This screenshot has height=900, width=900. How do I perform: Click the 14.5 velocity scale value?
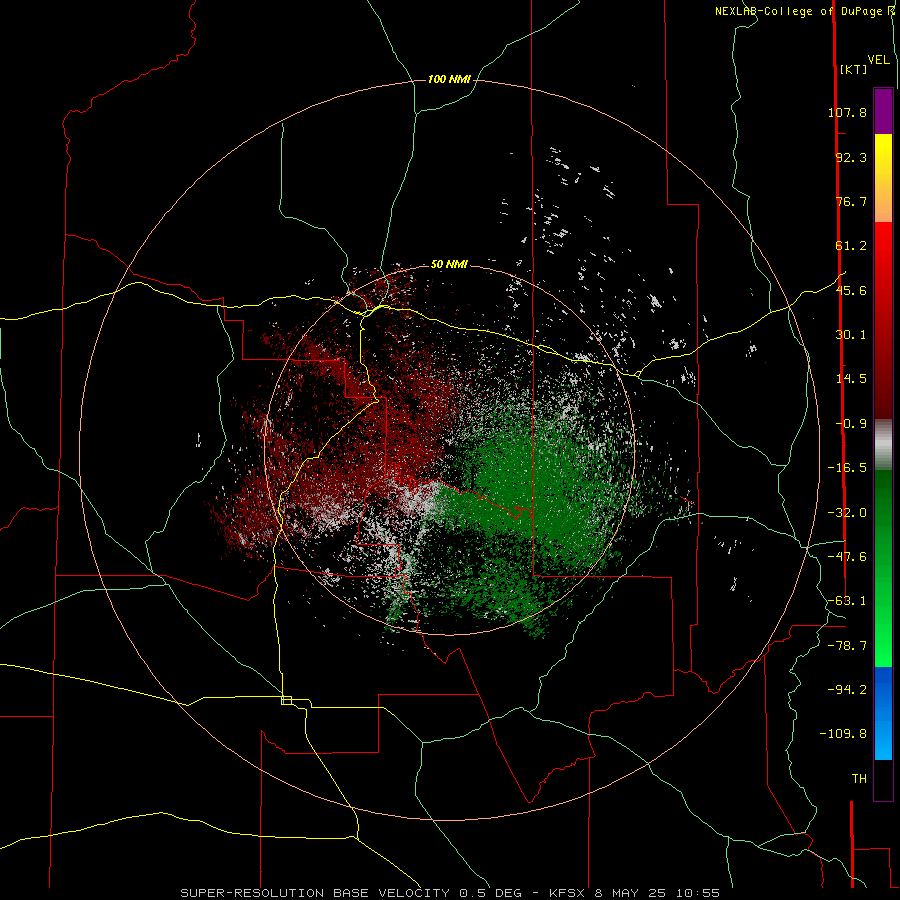coord(851,379)
